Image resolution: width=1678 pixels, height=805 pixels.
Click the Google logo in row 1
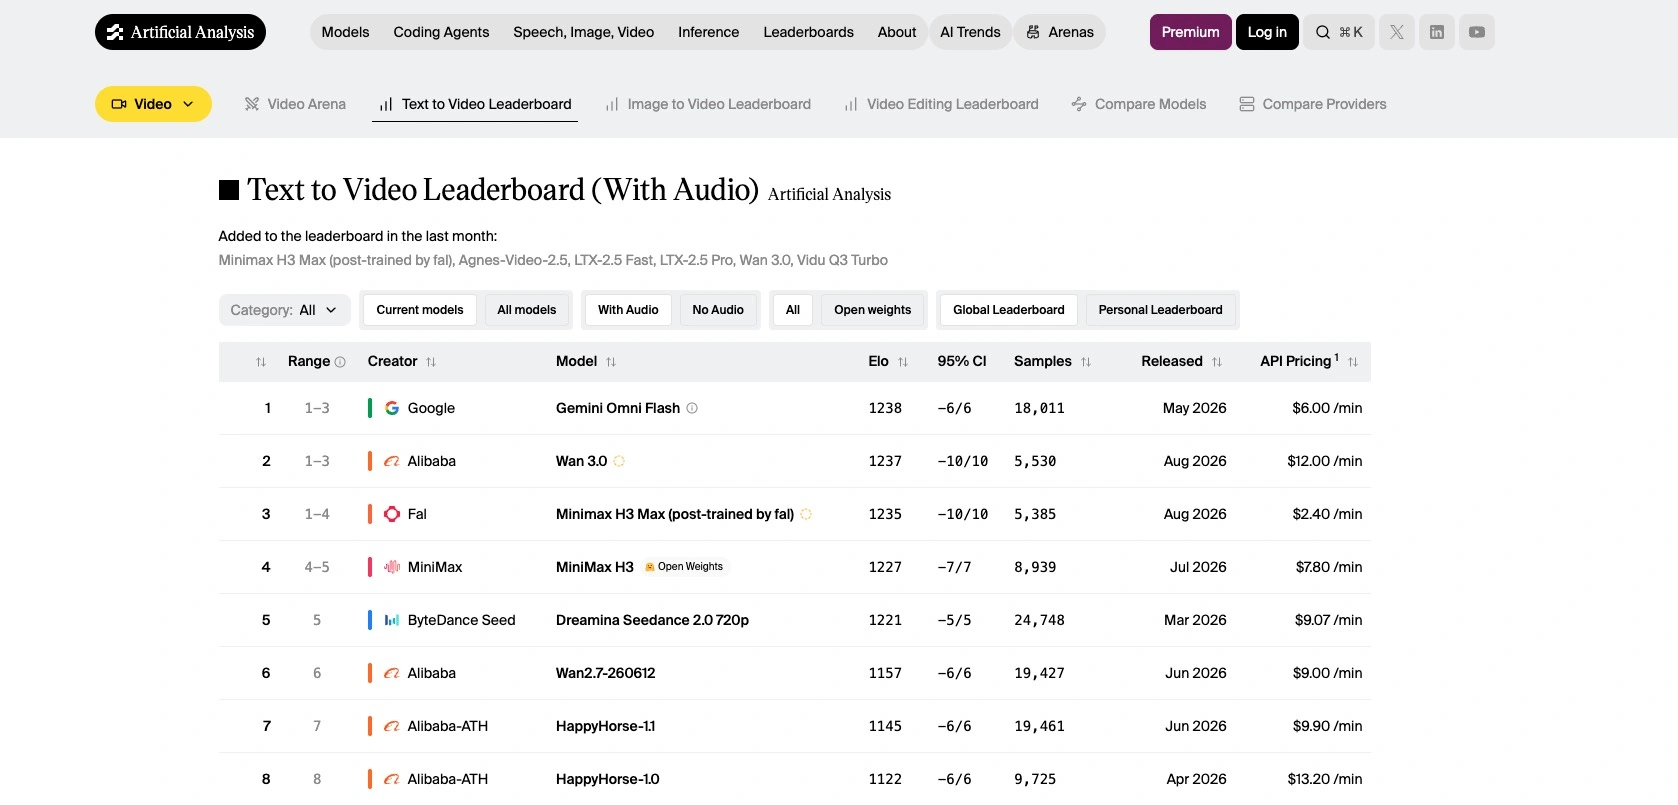[x=392, y=408]
